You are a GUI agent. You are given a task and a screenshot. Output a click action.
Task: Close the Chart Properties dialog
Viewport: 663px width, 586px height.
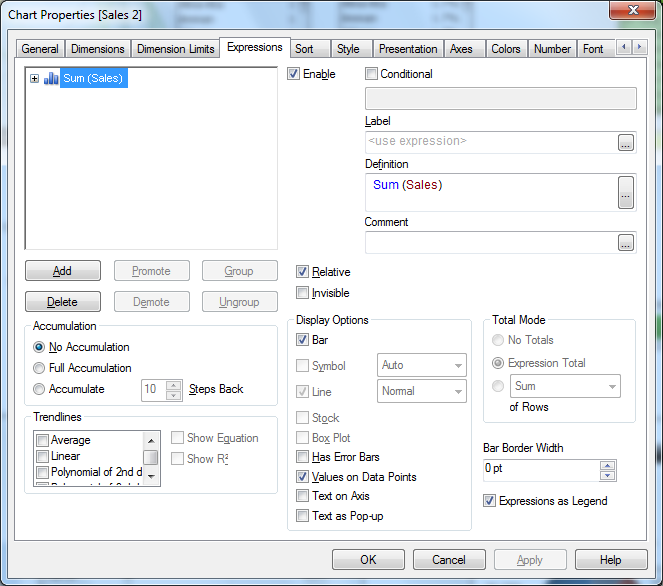click(633, 10)
